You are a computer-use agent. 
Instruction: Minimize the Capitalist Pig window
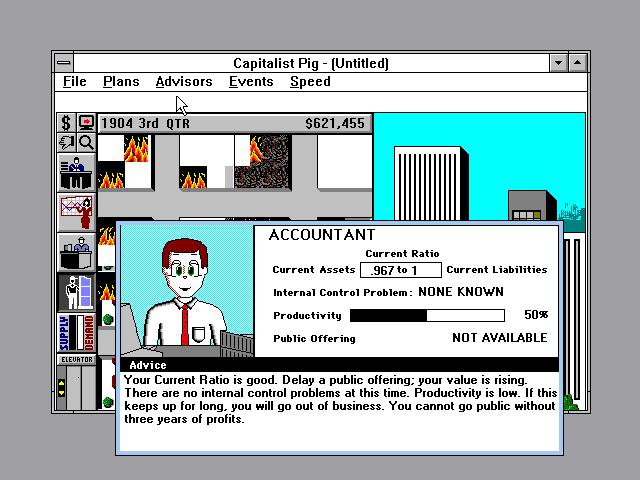pos(558,63)
